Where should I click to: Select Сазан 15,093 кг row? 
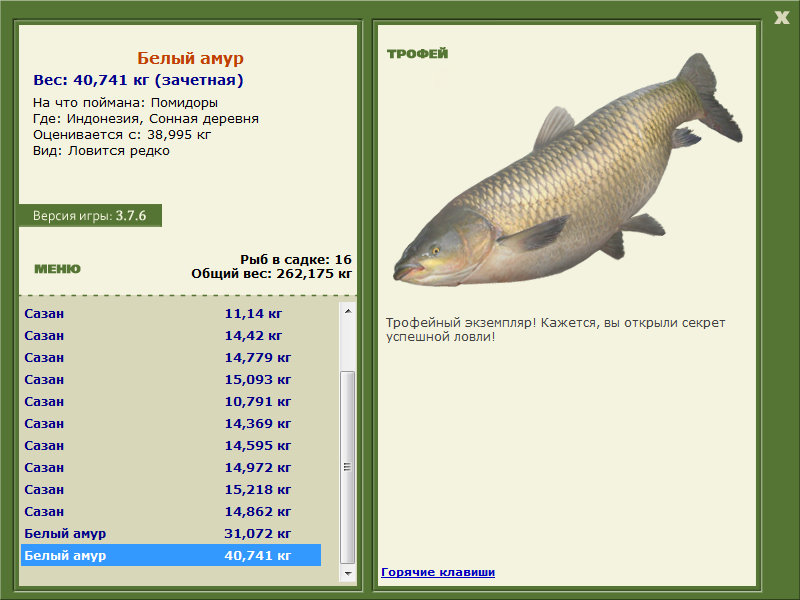coord(171,379)
